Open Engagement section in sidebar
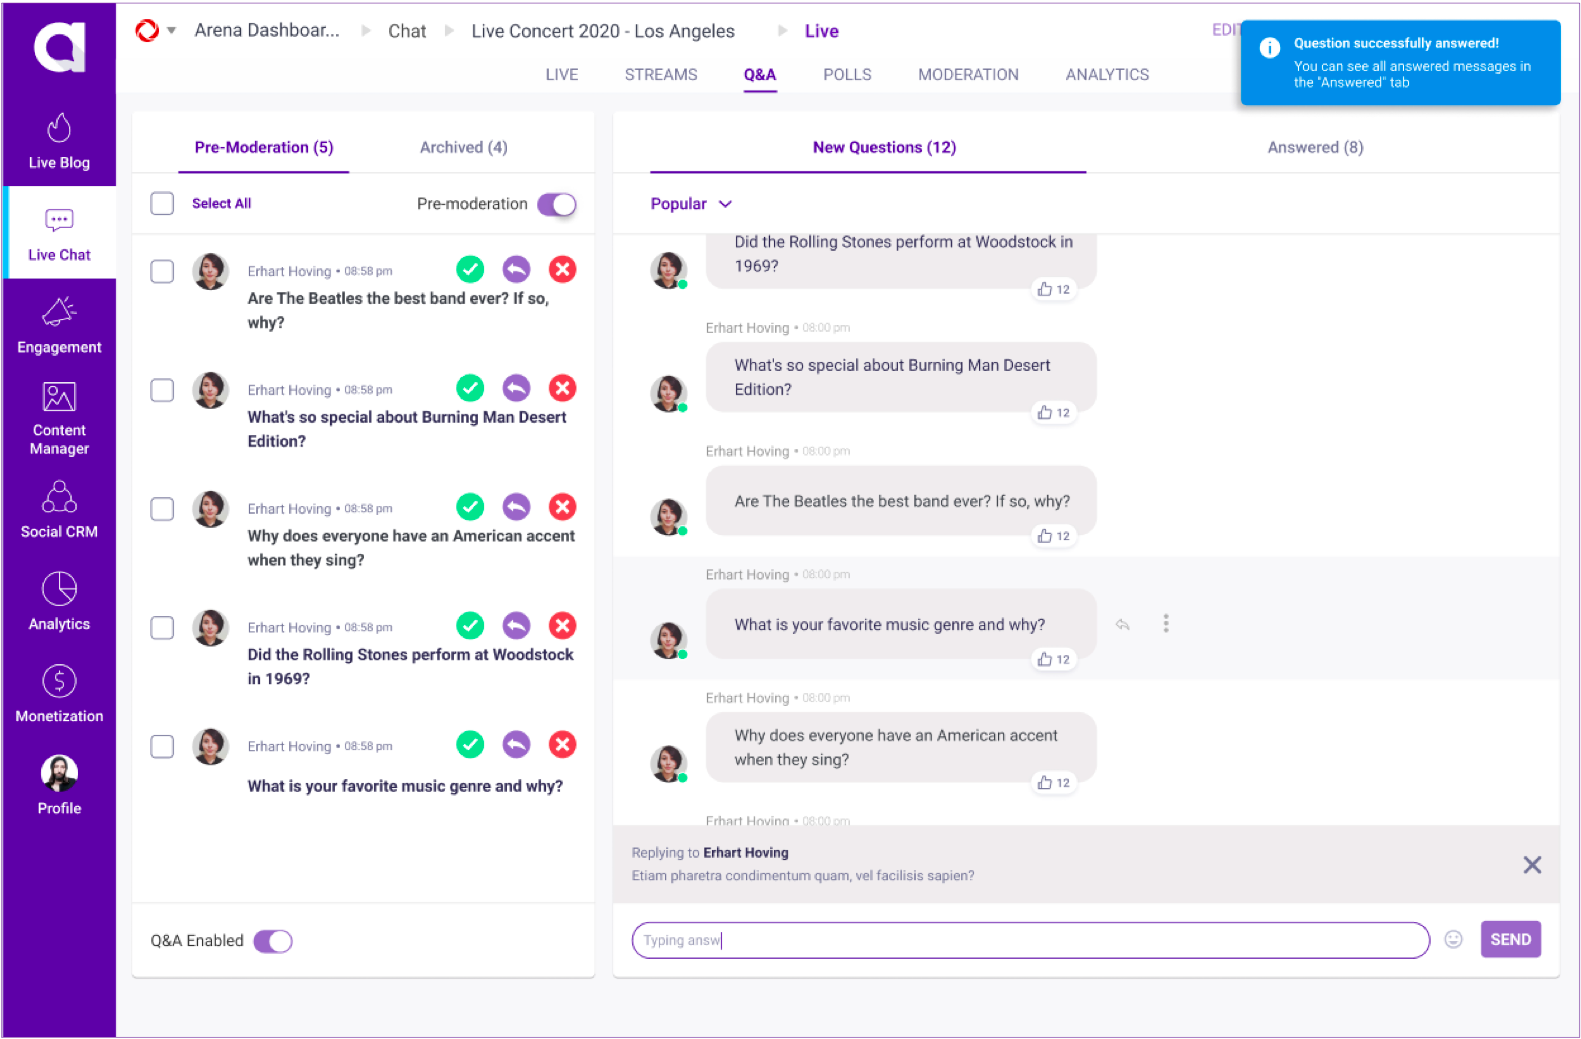This screenshot has width=1581, height=1039. point(59,326)
